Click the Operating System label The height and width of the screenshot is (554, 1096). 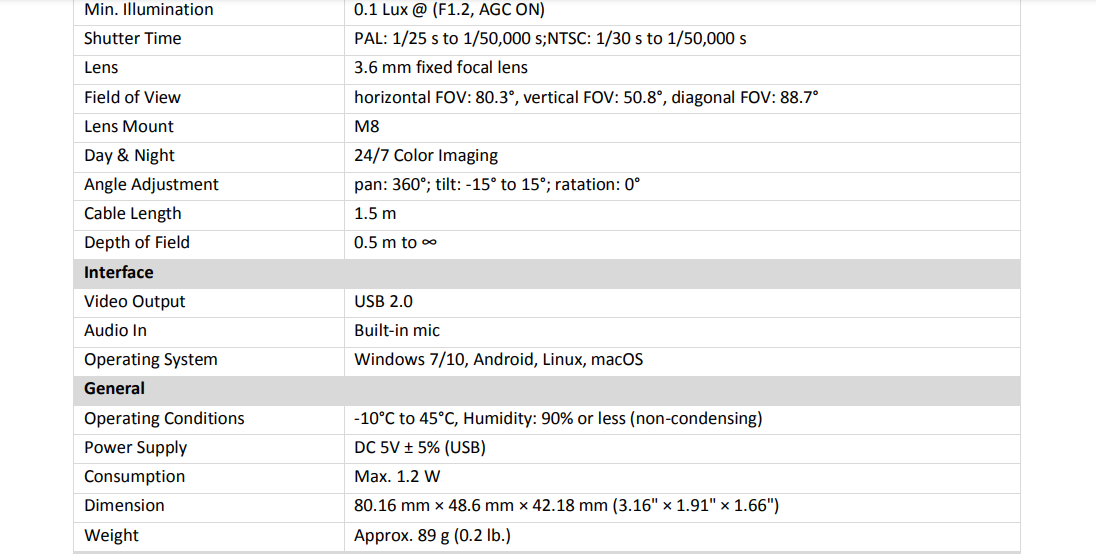(150, 360)
